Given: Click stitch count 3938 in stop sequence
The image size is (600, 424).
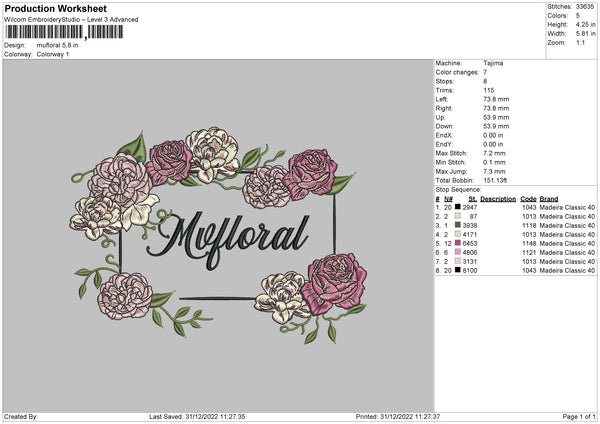Looking at the screenshot, I should [470, 225].
